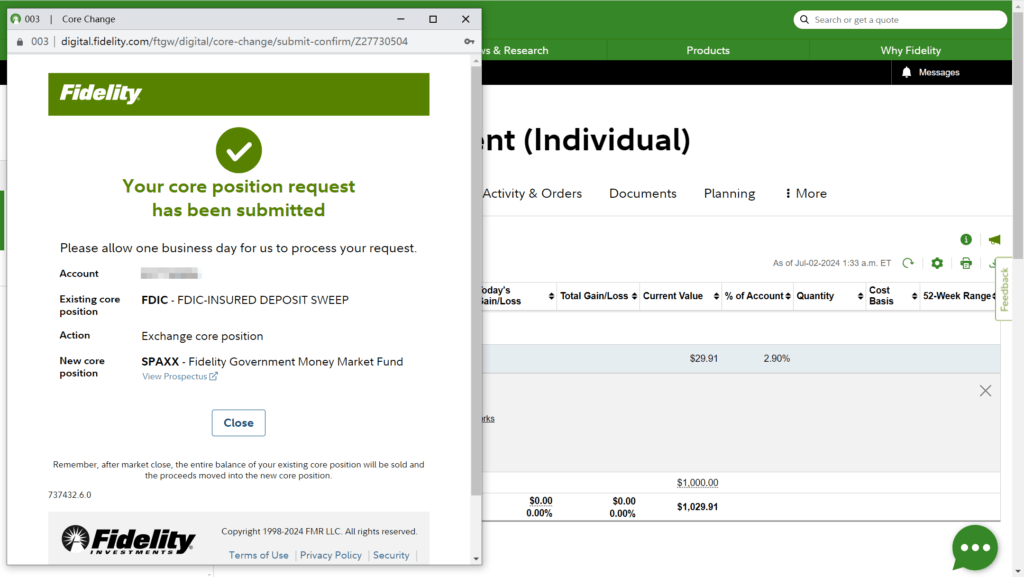Click the popup title bar Fidelity favicon
The height and width of the screenshot is (577, 1024).
pos(16,19)
